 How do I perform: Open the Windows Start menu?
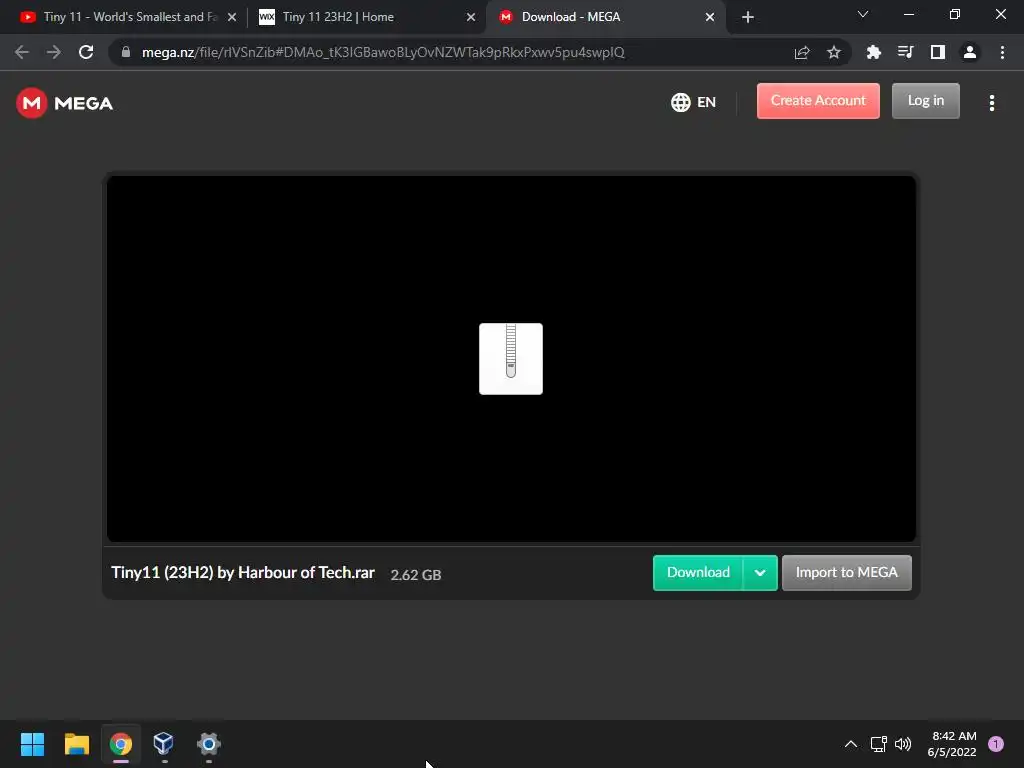point(32,744)
